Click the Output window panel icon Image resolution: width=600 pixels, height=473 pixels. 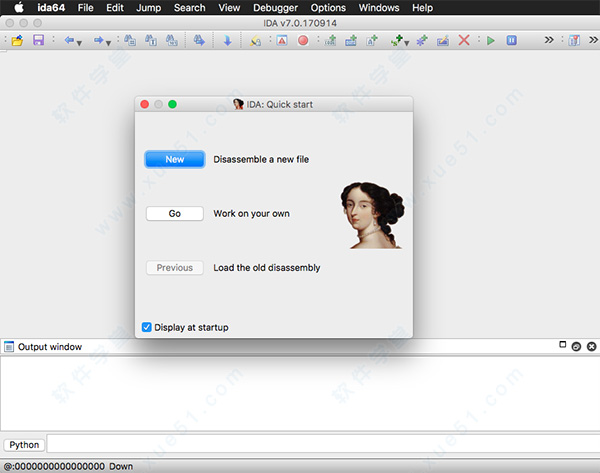coord(9,347)
